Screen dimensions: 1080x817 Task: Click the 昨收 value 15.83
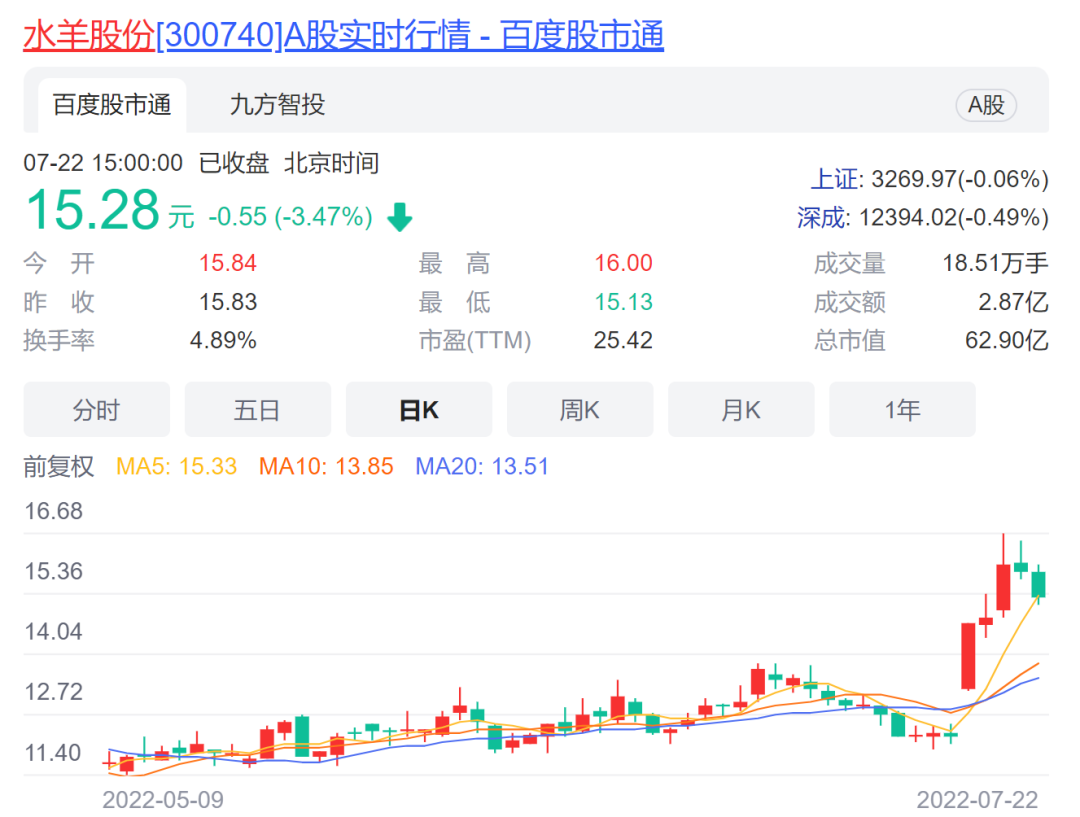click(x=228, y=302)
